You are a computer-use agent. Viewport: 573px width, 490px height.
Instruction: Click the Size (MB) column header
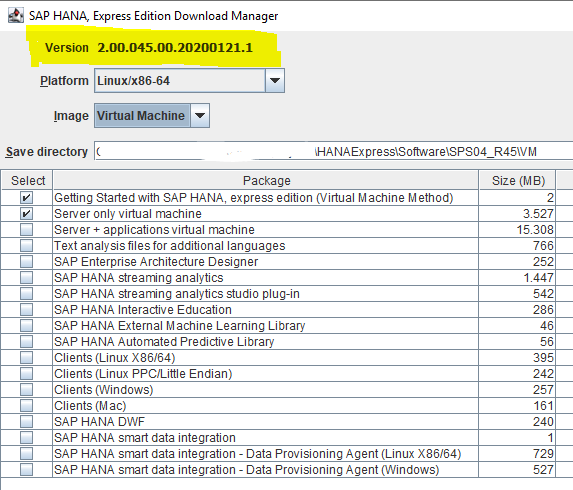(517, 180)
